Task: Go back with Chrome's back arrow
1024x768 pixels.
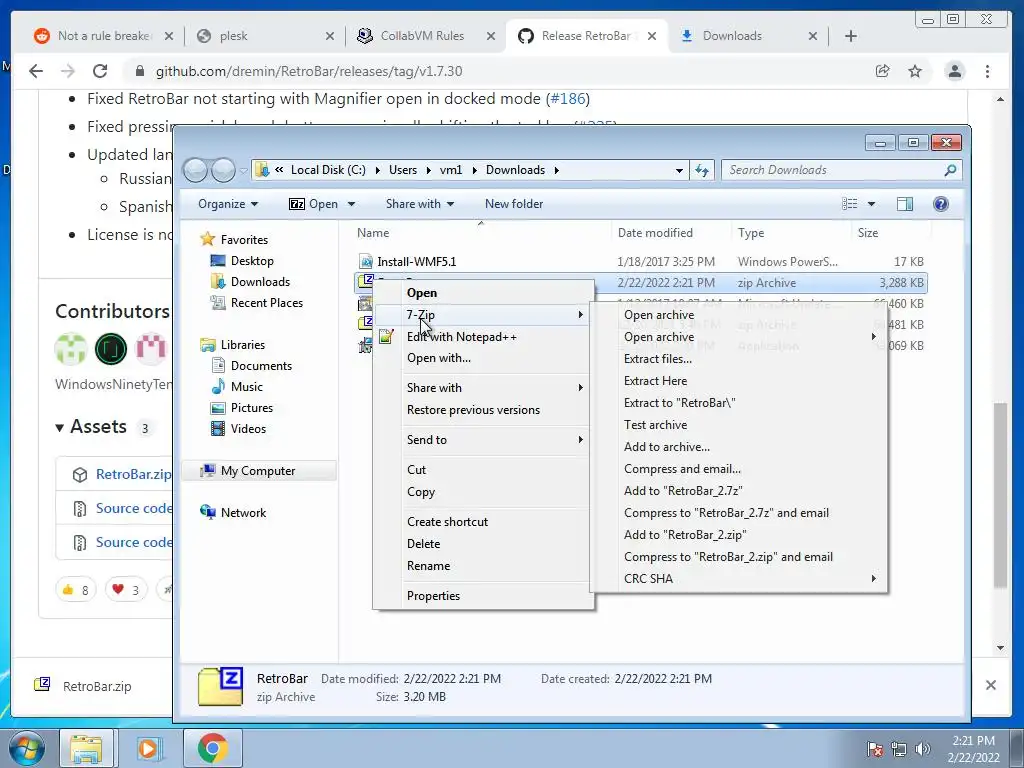Action: [36, 71]
